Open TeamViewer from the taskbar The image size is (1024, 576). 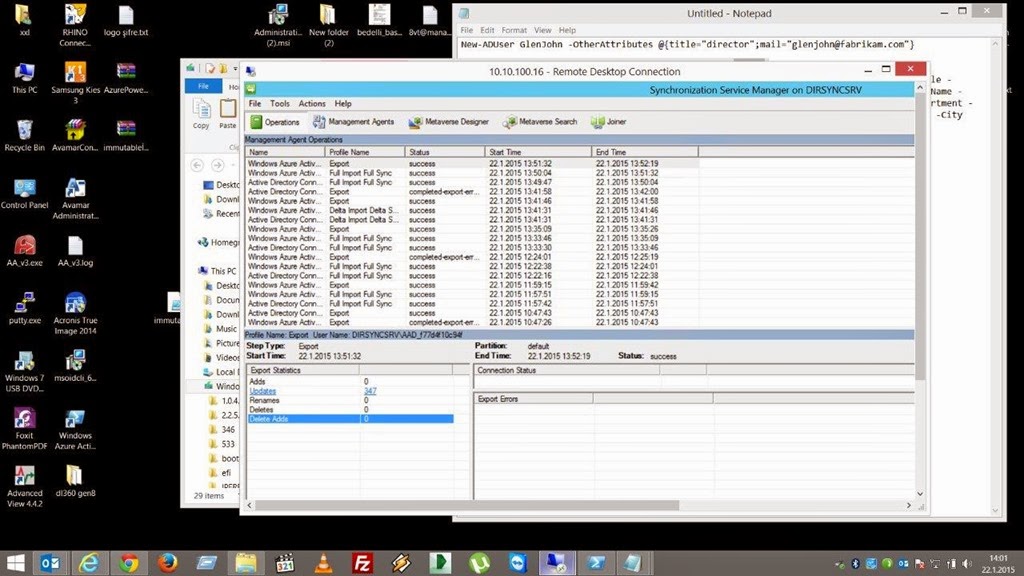pos(518,563)
